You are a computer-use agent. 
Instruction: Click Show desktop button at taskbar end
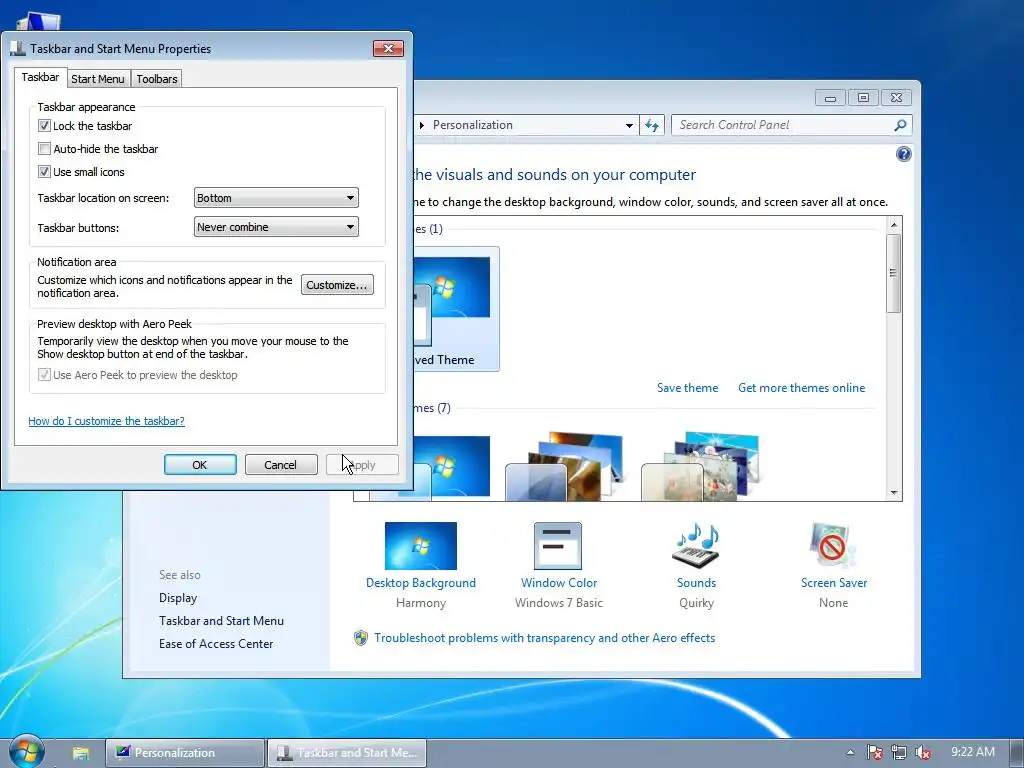1017,753
